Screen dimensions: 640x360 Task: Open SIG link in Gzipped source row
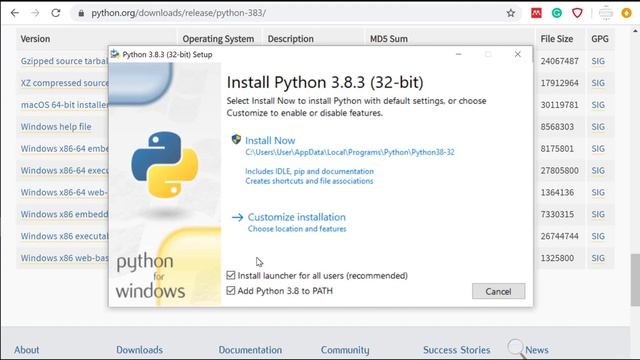pos(598,61)
